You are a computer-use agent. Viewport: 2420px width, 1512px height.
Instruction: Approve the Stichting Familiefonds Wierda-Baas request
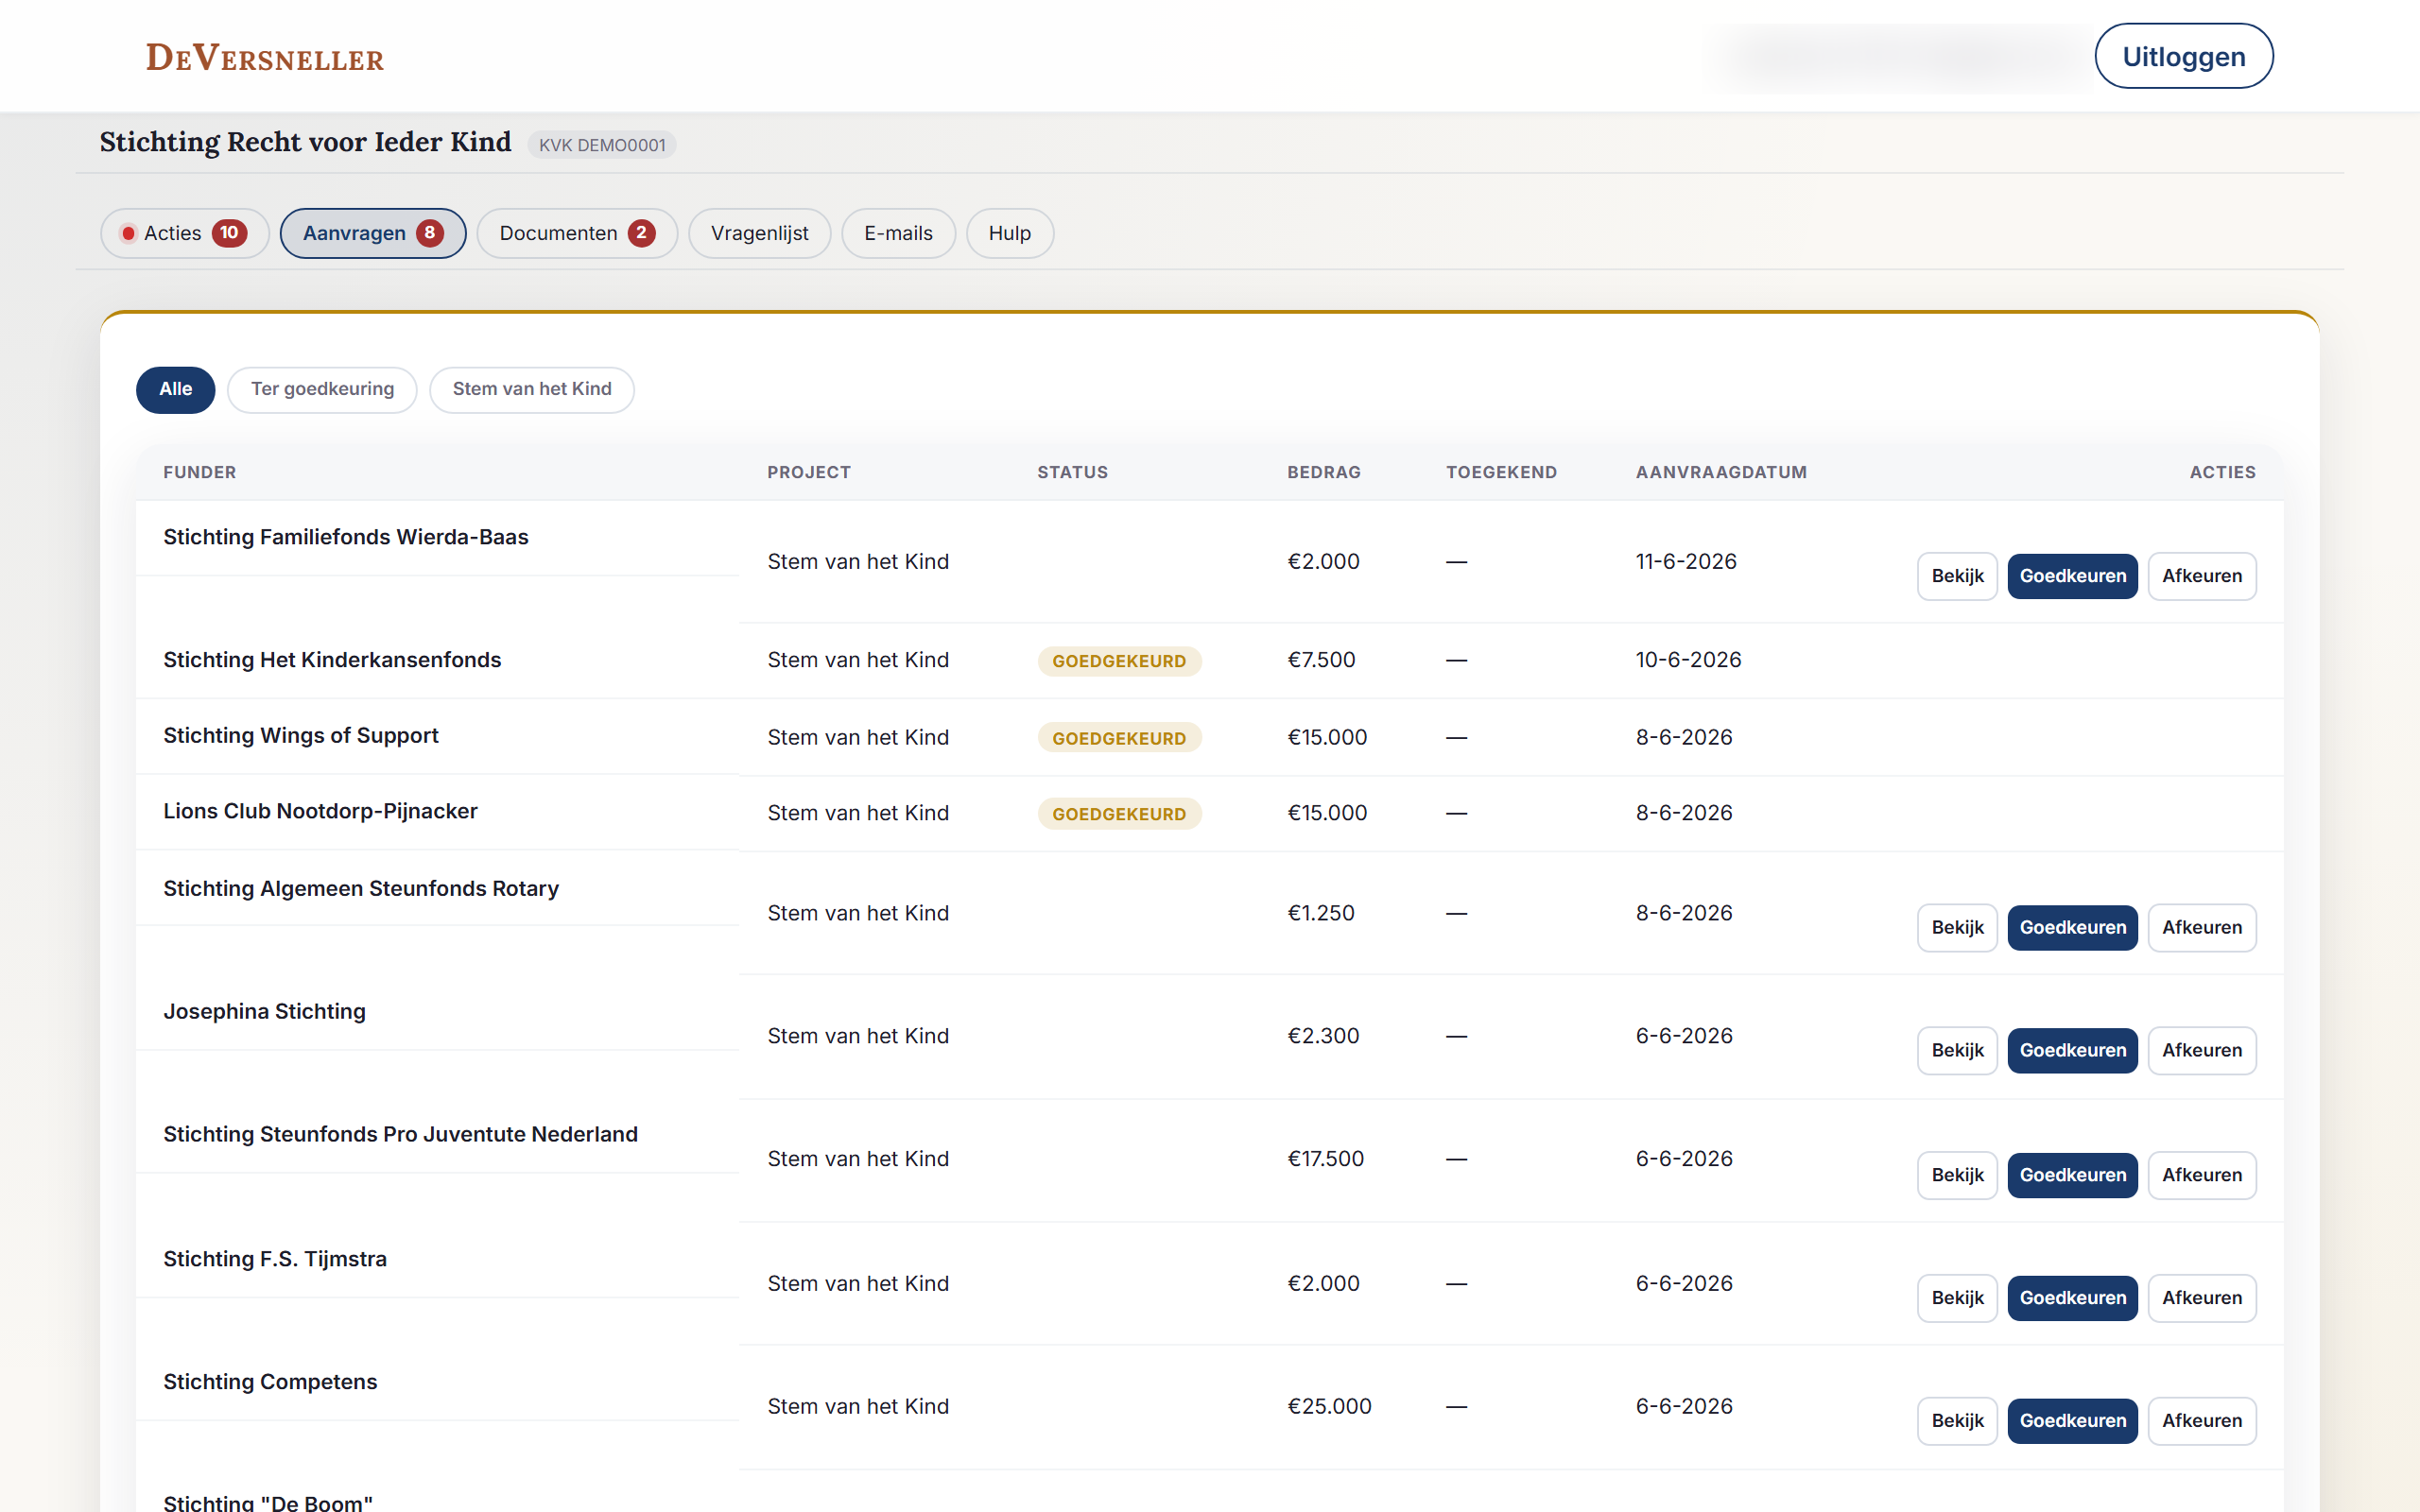[x=2072, y=576]
